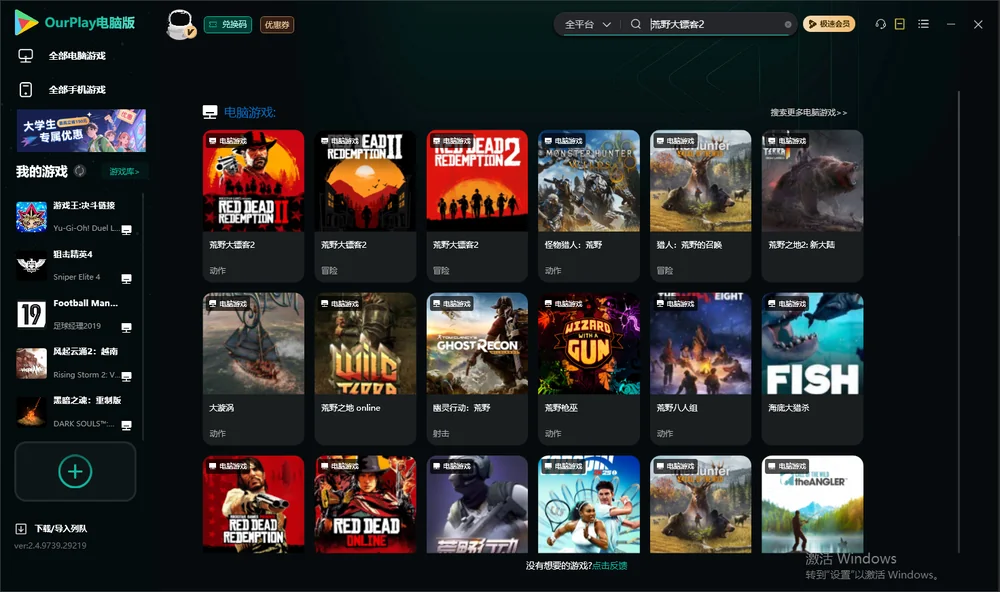Open the hamburger menu list icon
This screenshot has width=1000, height=592.
(923, 24)
